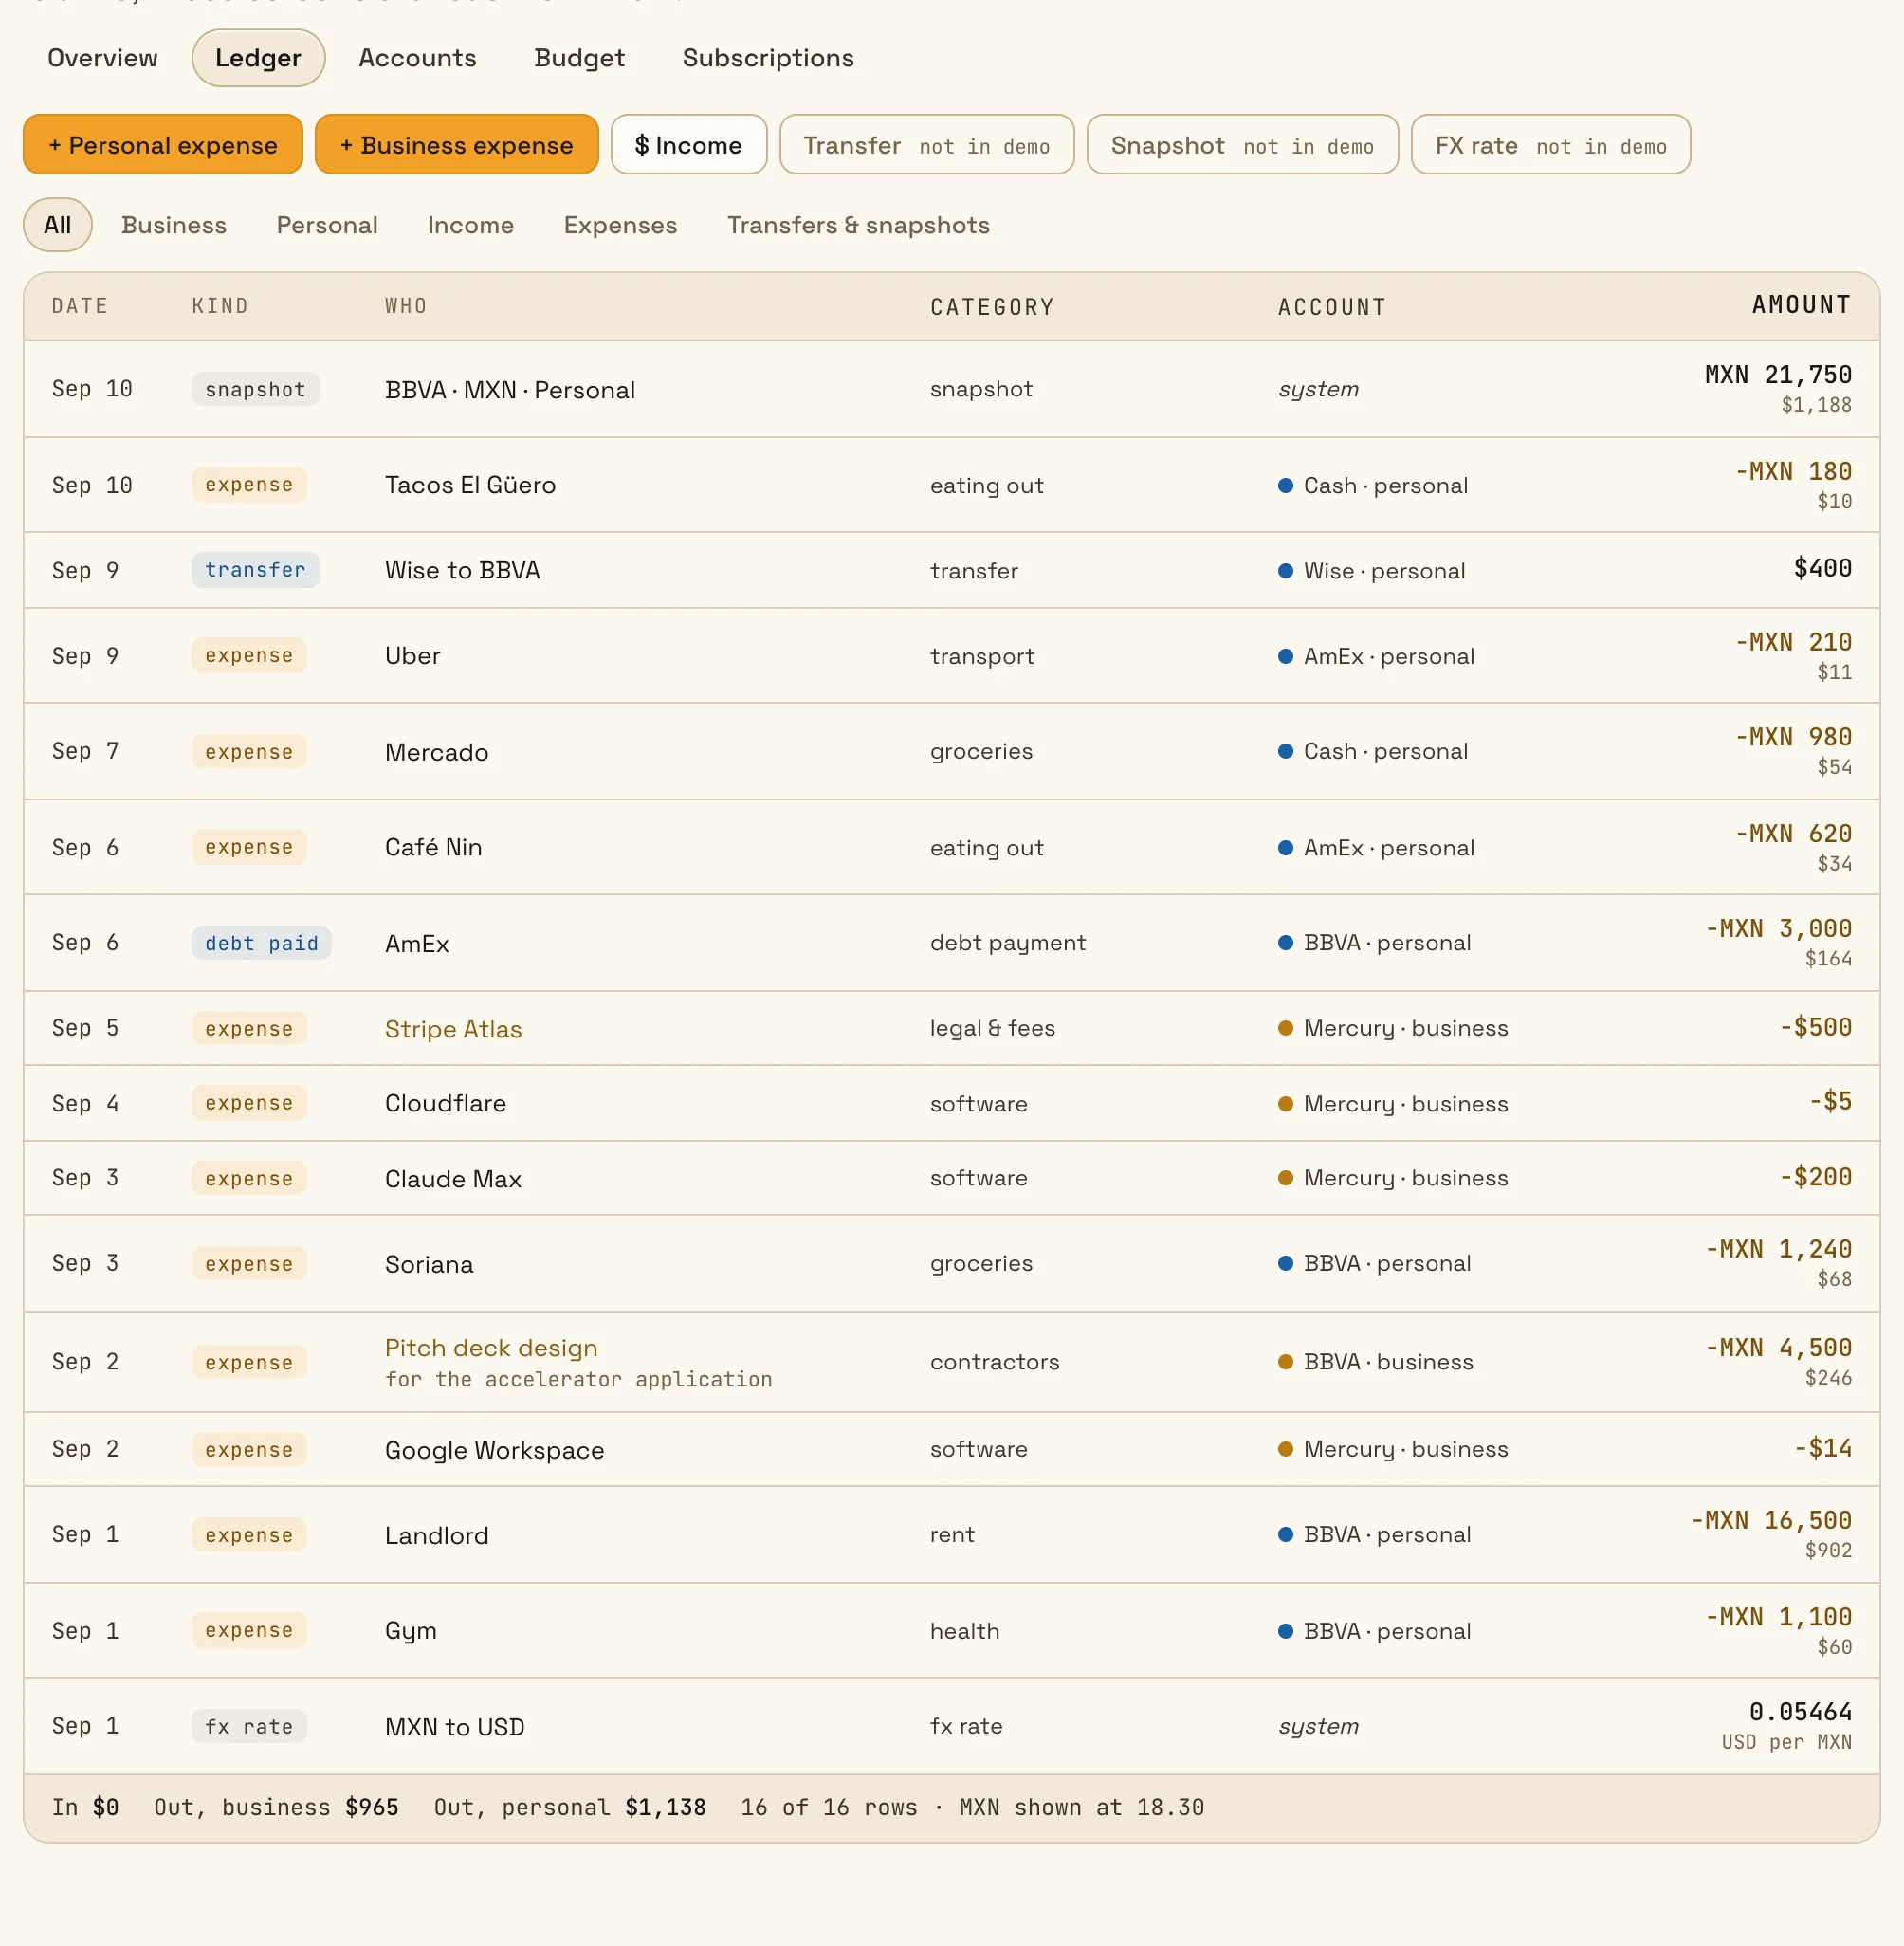Image resolution: width=1904 pixels, height=1946 pixels.
Task: Open the Stripe Atlas link
Action: [x=453, y=1029]
